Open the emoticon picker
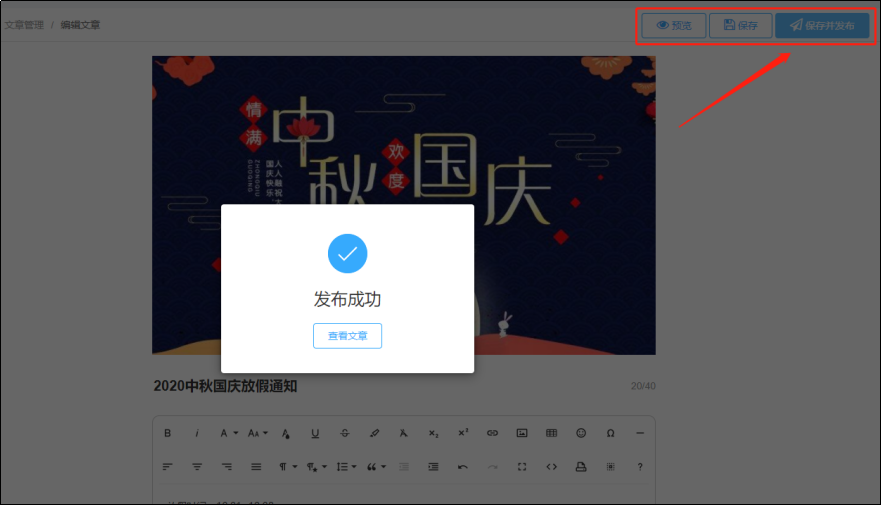Screen dimensions: 881x505 [x=581, y=433]
